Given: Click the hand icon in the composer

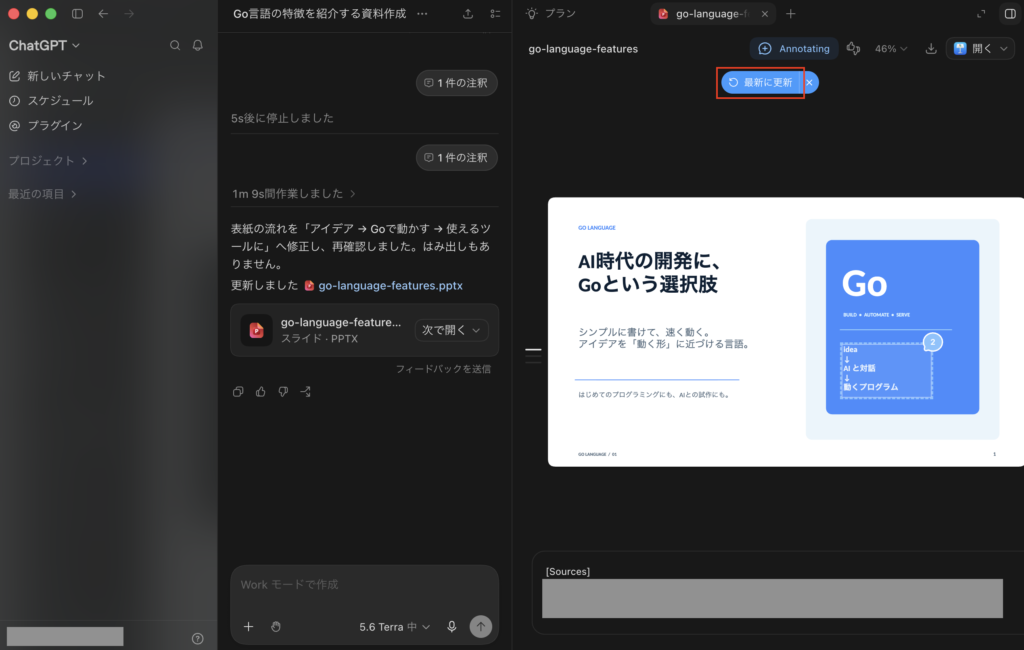Looking at the screenshot, I should tap(276, 626).
